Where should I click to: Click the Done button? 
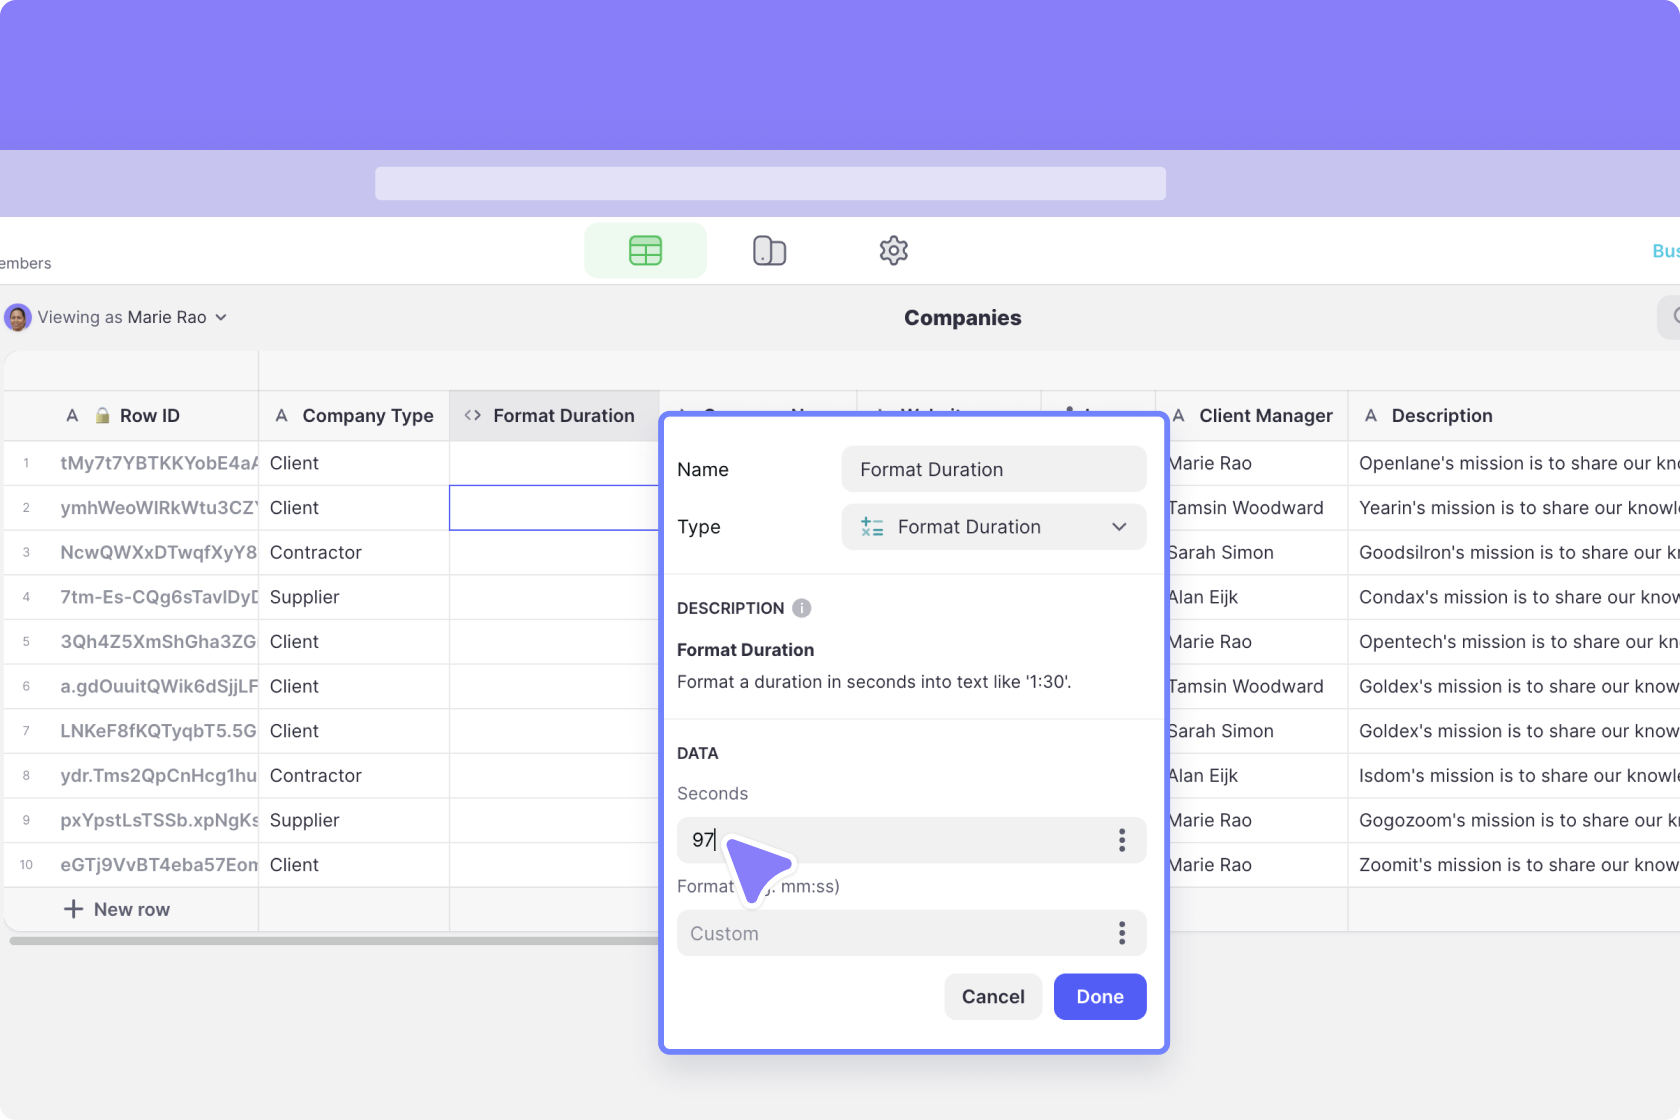click(1099, 996)
